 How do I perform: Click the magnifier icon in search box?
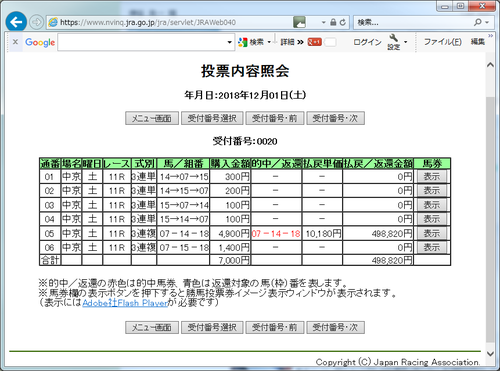[x=477, y=22]
